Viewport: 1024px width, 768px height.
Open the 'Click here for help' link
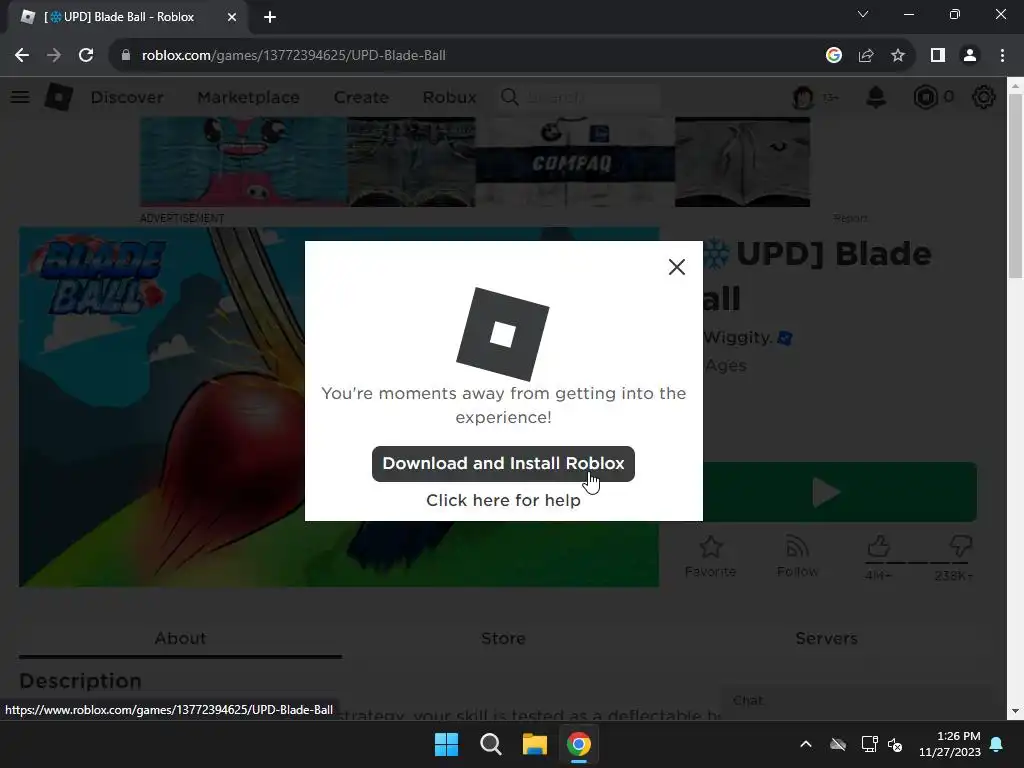coord(503,500)
